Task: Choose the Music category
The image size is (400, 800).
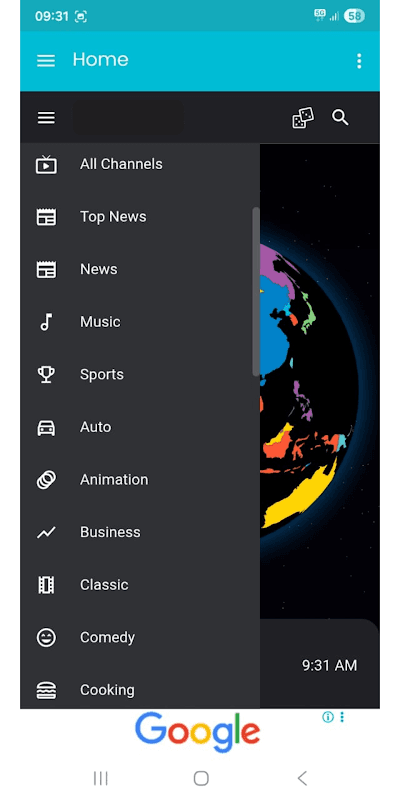Action: 140,322
